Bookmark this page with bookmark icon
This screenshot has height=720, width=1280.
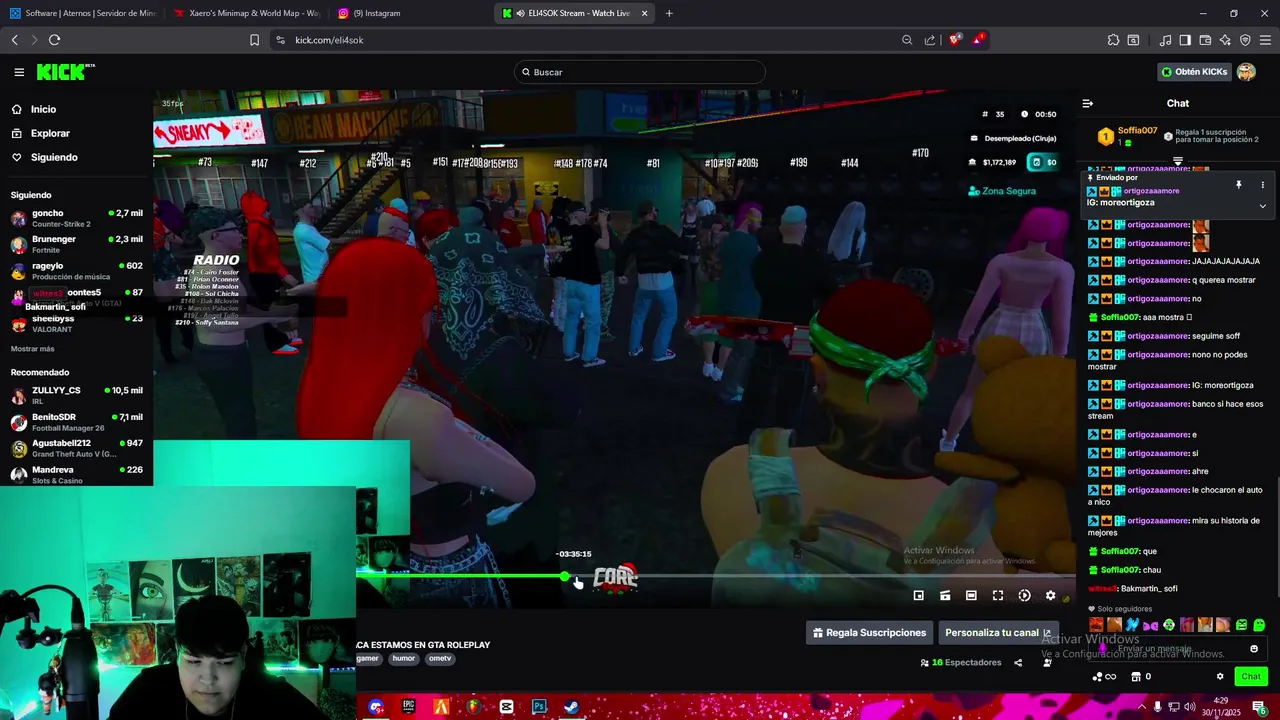(x=254, y=40)
